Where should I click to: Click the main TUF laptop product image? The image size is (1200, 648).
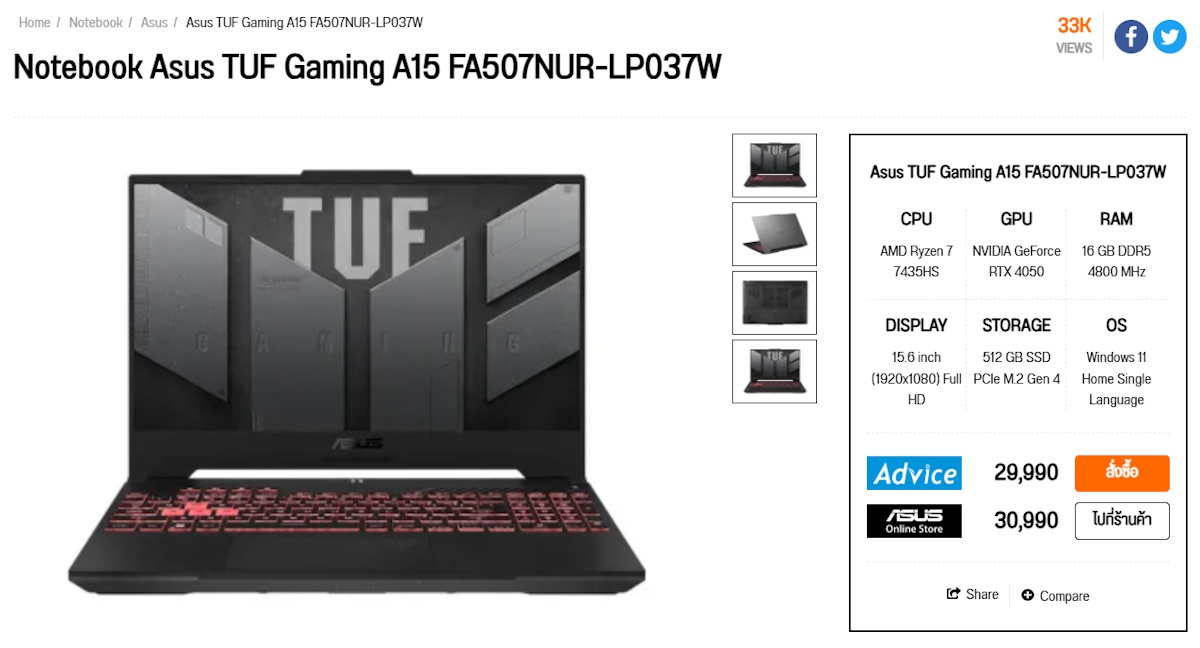(x=357, y=380)
